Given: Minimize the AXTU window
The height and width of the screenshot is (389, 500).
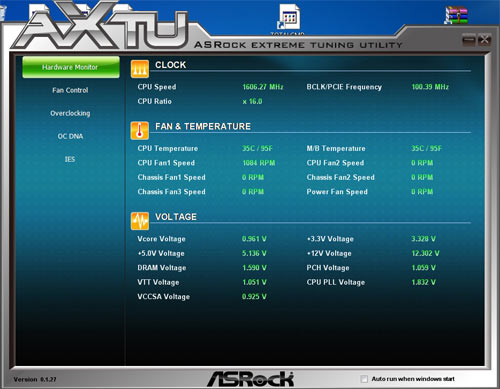Looking at the screenshot, I should coord(469,40).
